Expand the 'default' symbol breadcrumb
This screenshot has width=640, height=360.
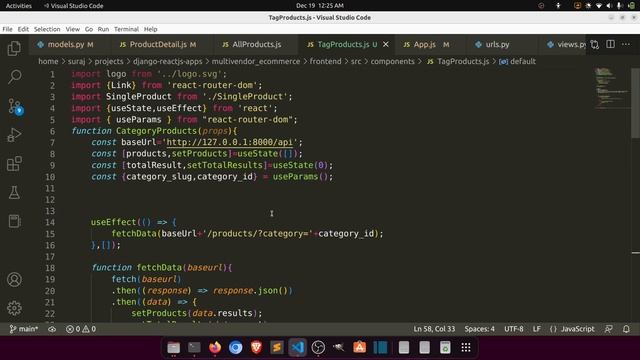click(518, 61)
